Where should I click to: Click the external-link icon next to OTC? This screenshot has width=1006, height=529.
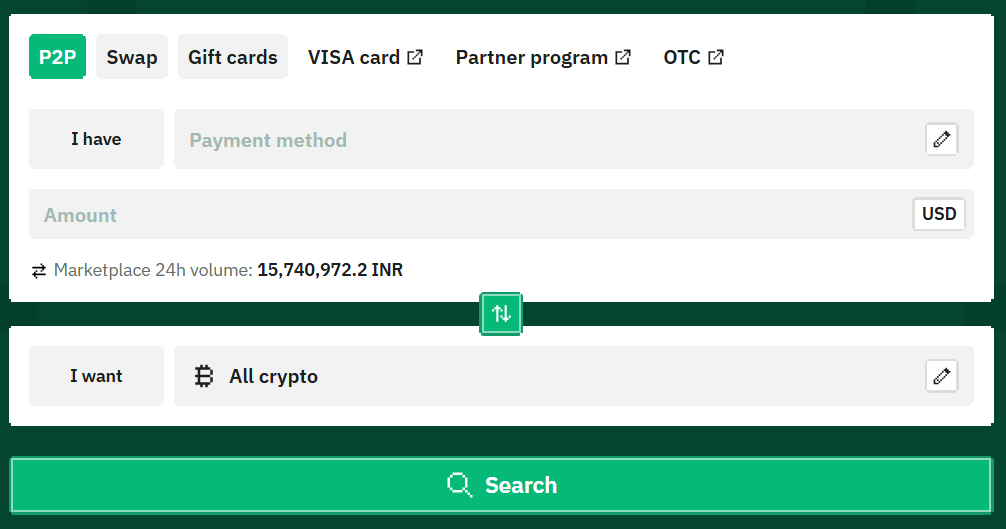[716, 57]
